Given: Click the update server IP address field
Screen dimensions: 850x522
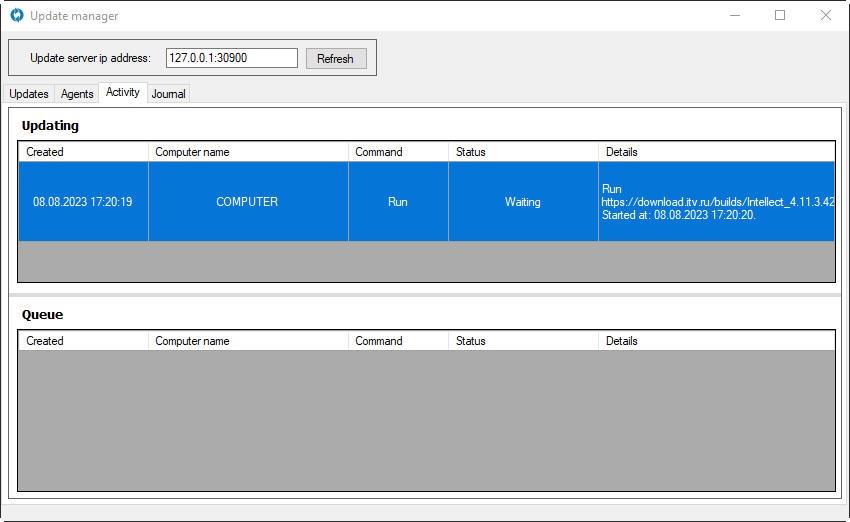Looking at the screenshot, I should (231, 58).
